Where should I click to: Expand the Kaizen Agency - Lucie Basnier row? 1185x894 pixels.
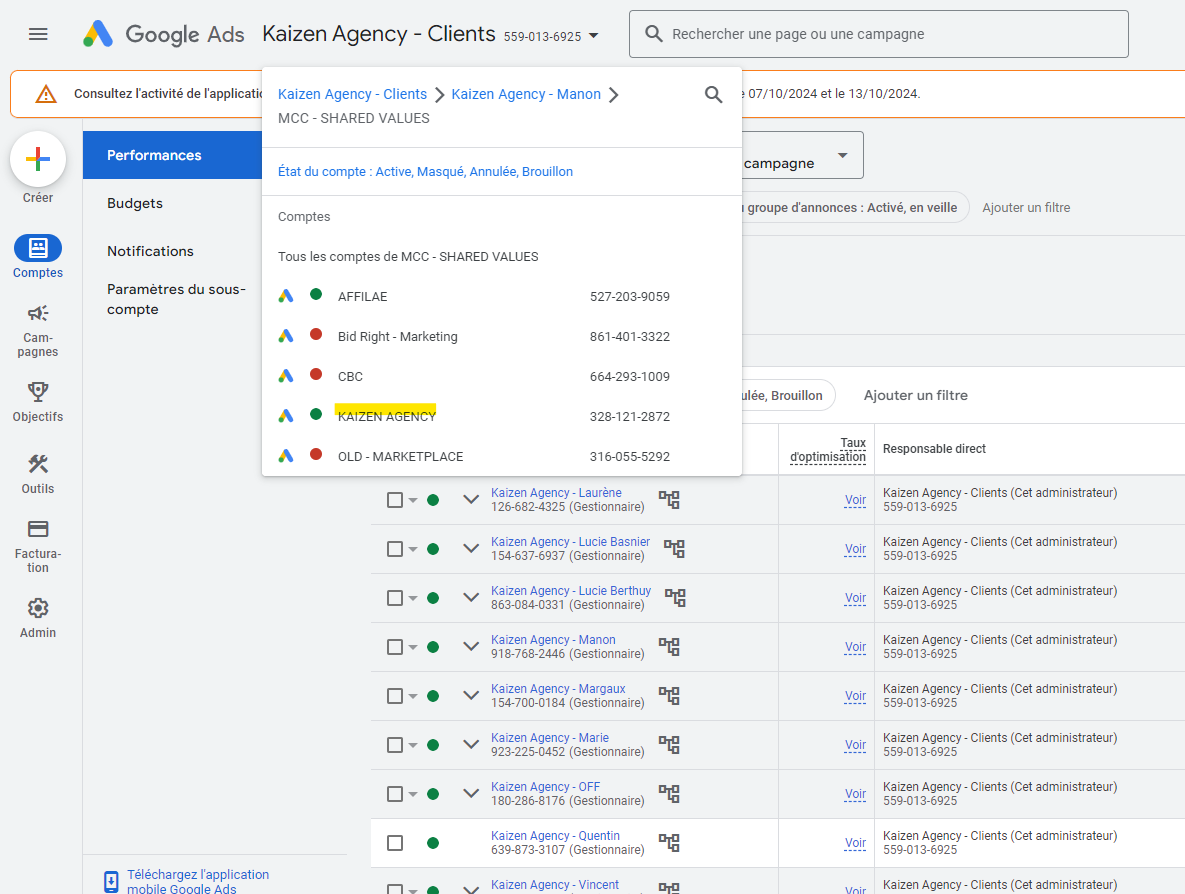(x=471, y=549)
